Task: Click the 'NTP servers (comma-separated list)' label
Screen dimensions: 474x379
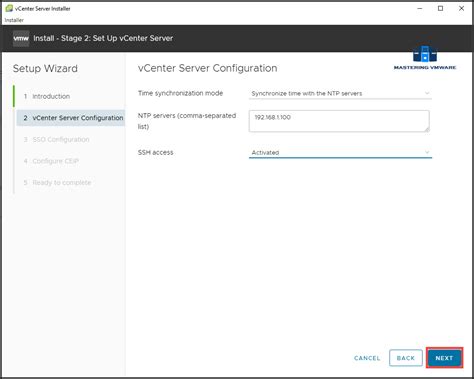Action: click(x=187, y=121)
